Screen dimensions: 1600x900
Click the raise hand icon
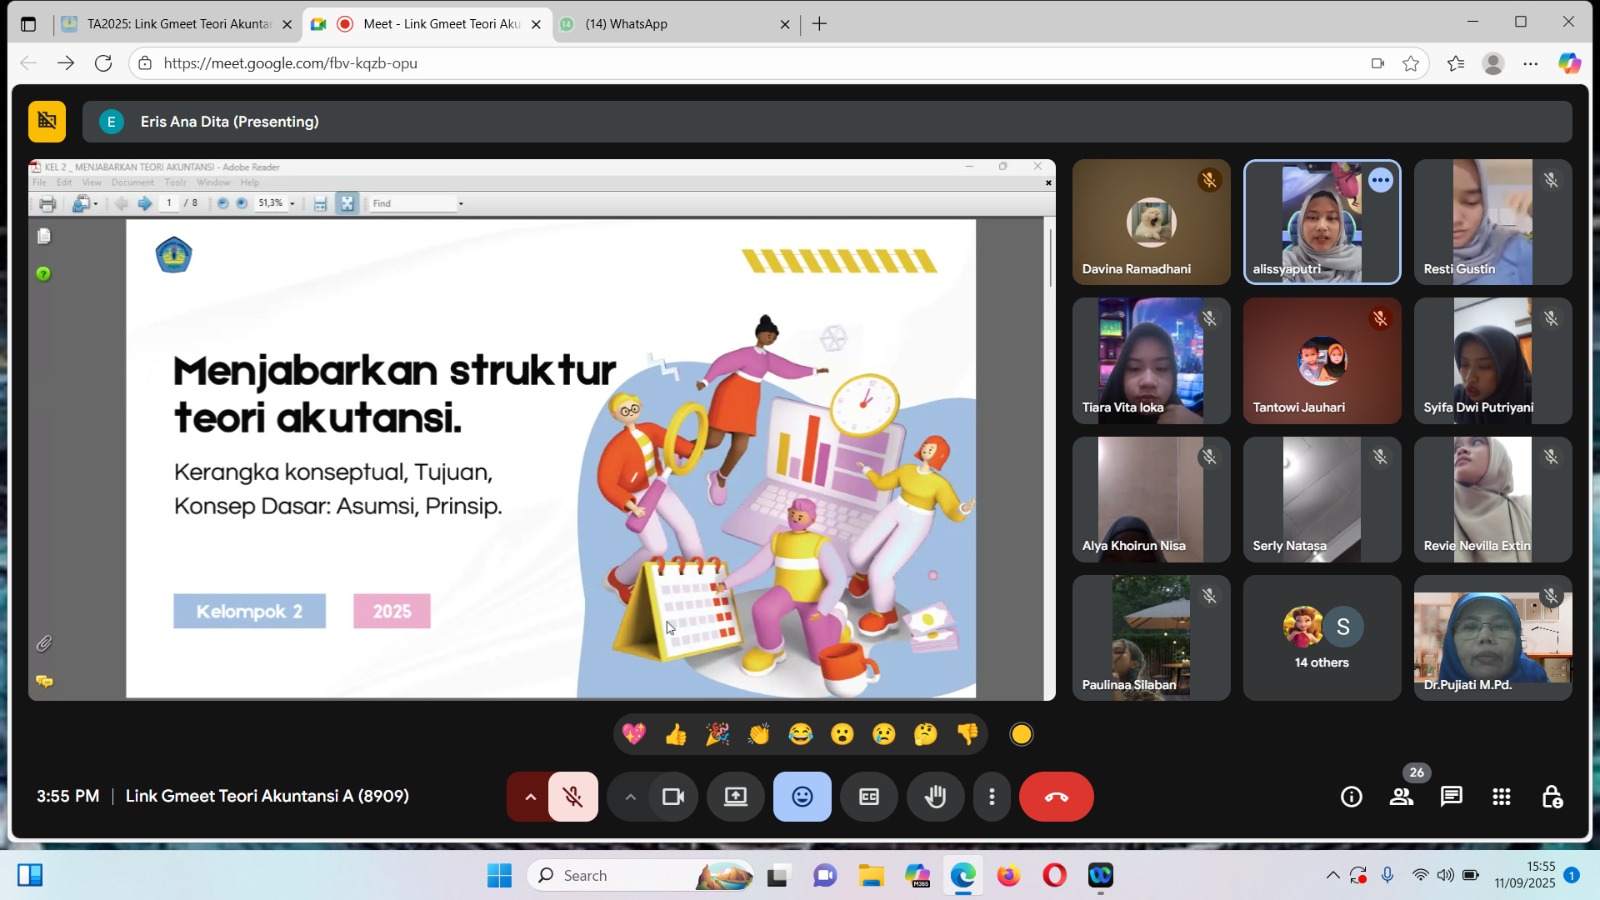coord(935,797)
